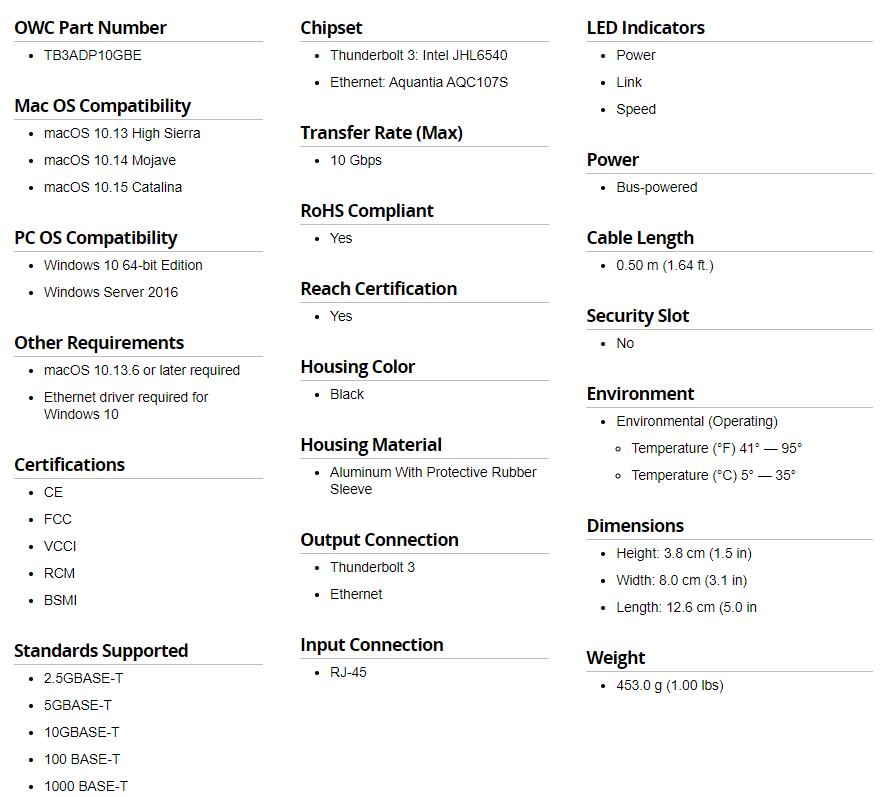Click Temperature (°C) 5° — 35° line
Image resolution: width=895 pixels, height=797 pixels.
713,475
